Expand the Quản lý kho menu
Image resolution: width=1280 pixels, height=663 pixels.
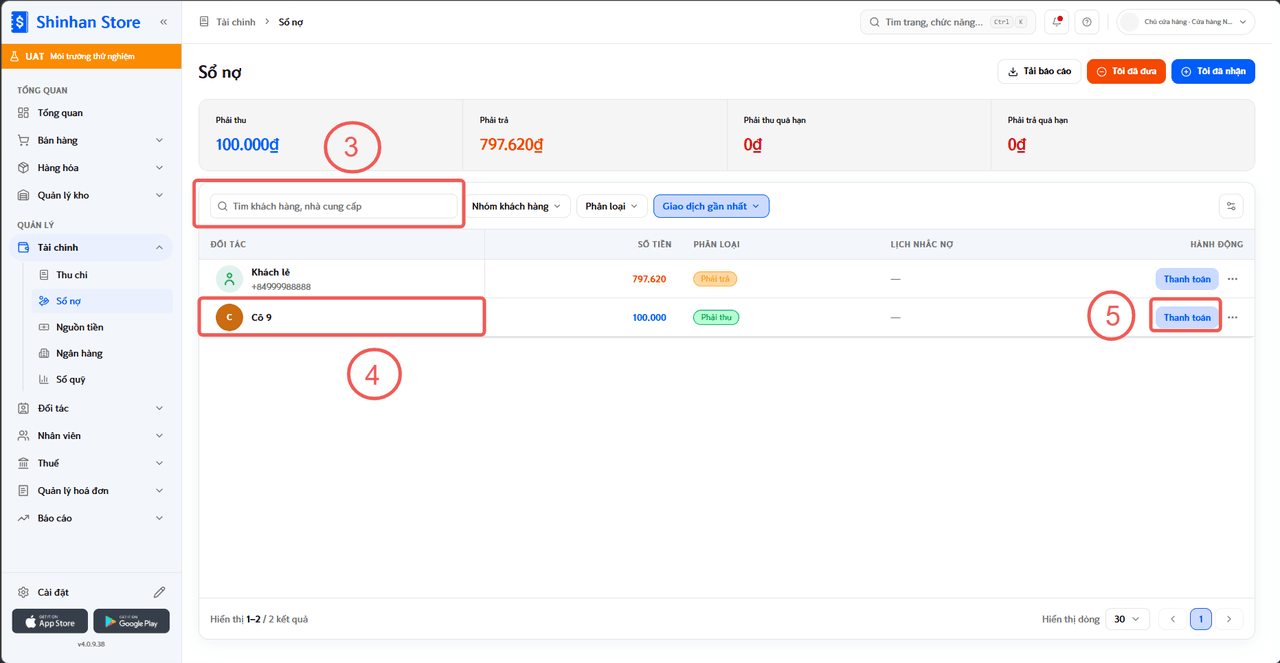point(91,196)
